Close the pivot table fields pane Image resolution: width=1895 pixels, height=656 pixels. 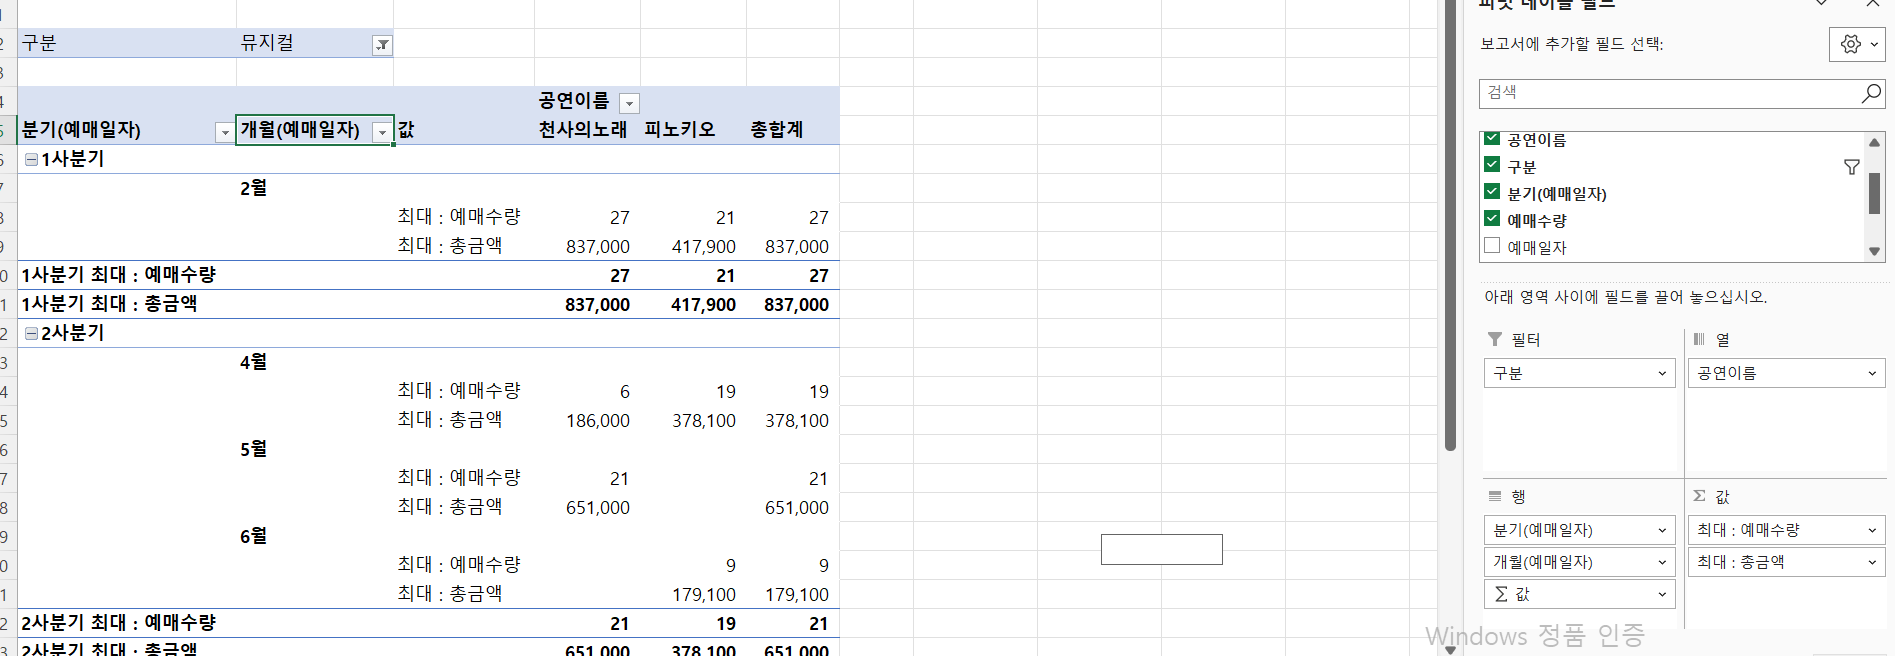click(x=1872, y=4)
